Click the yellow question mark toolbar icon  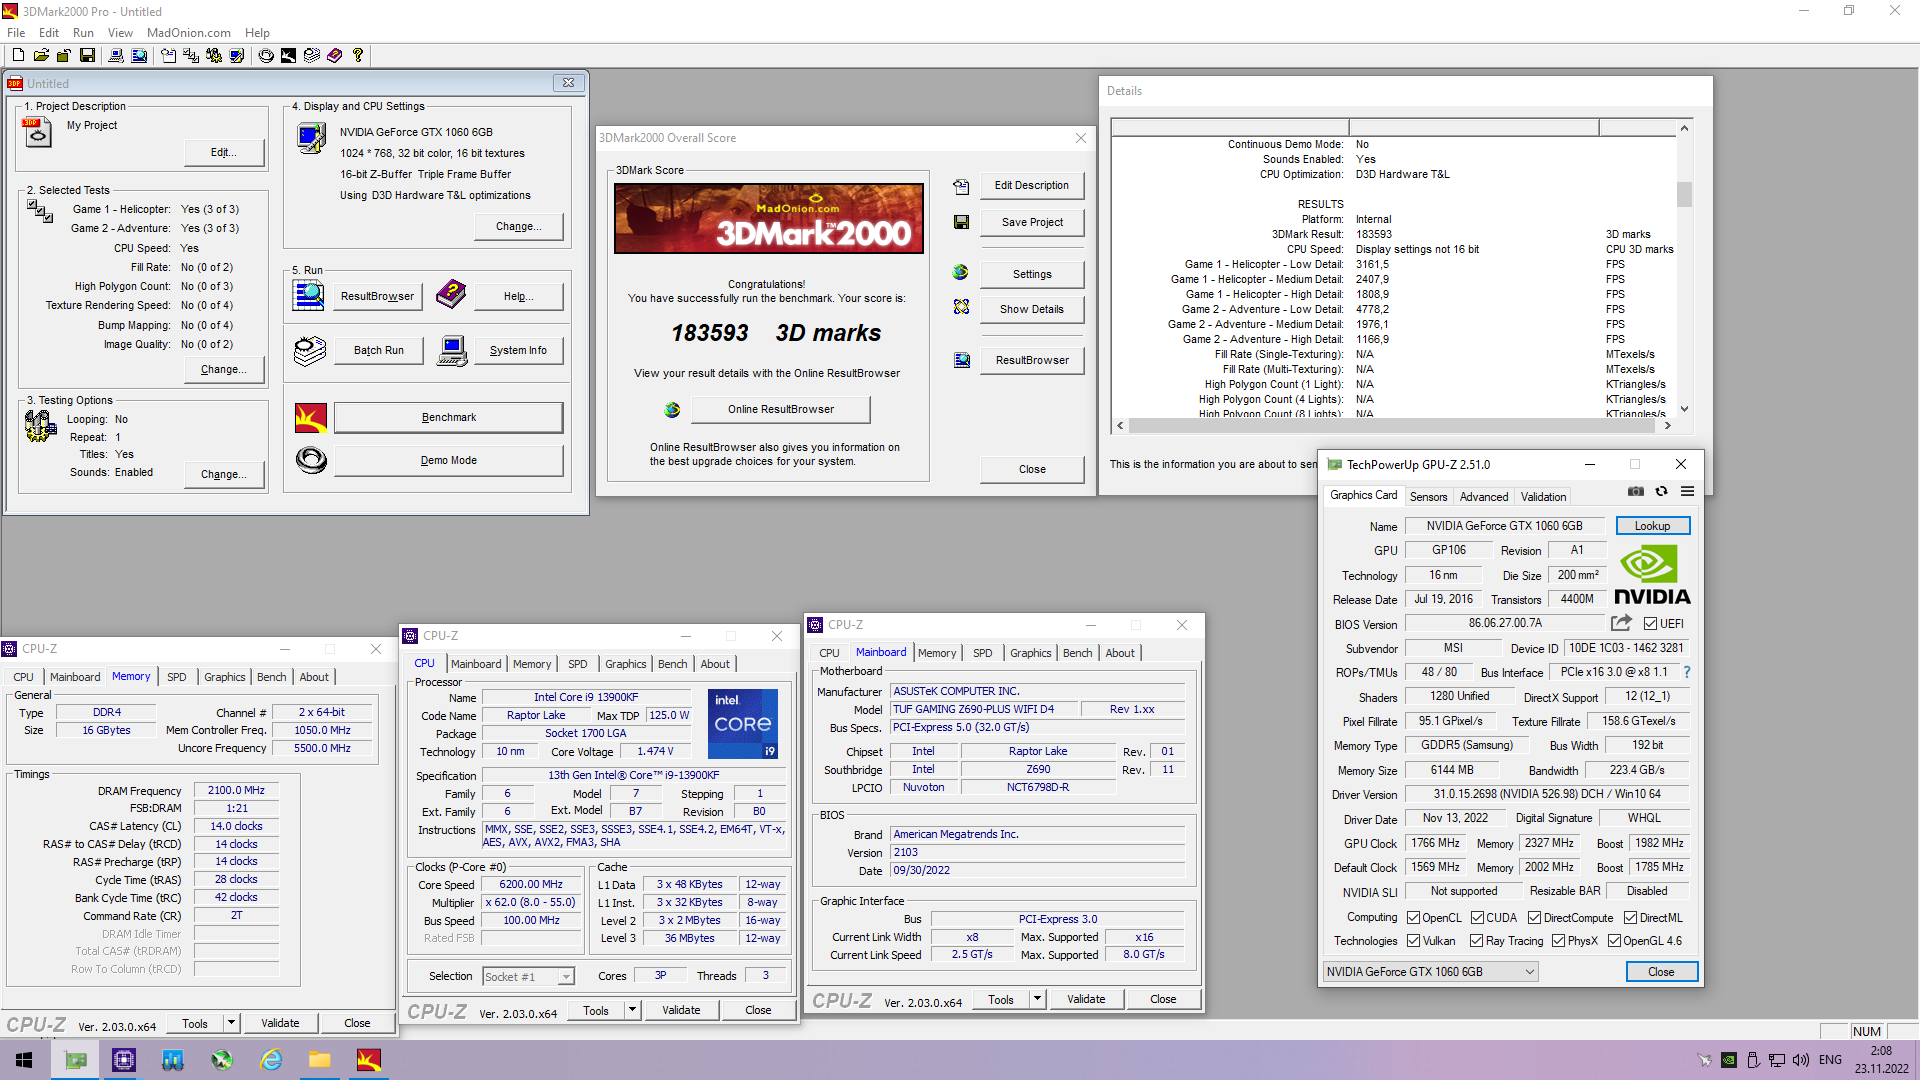click(x=357, y=56)
